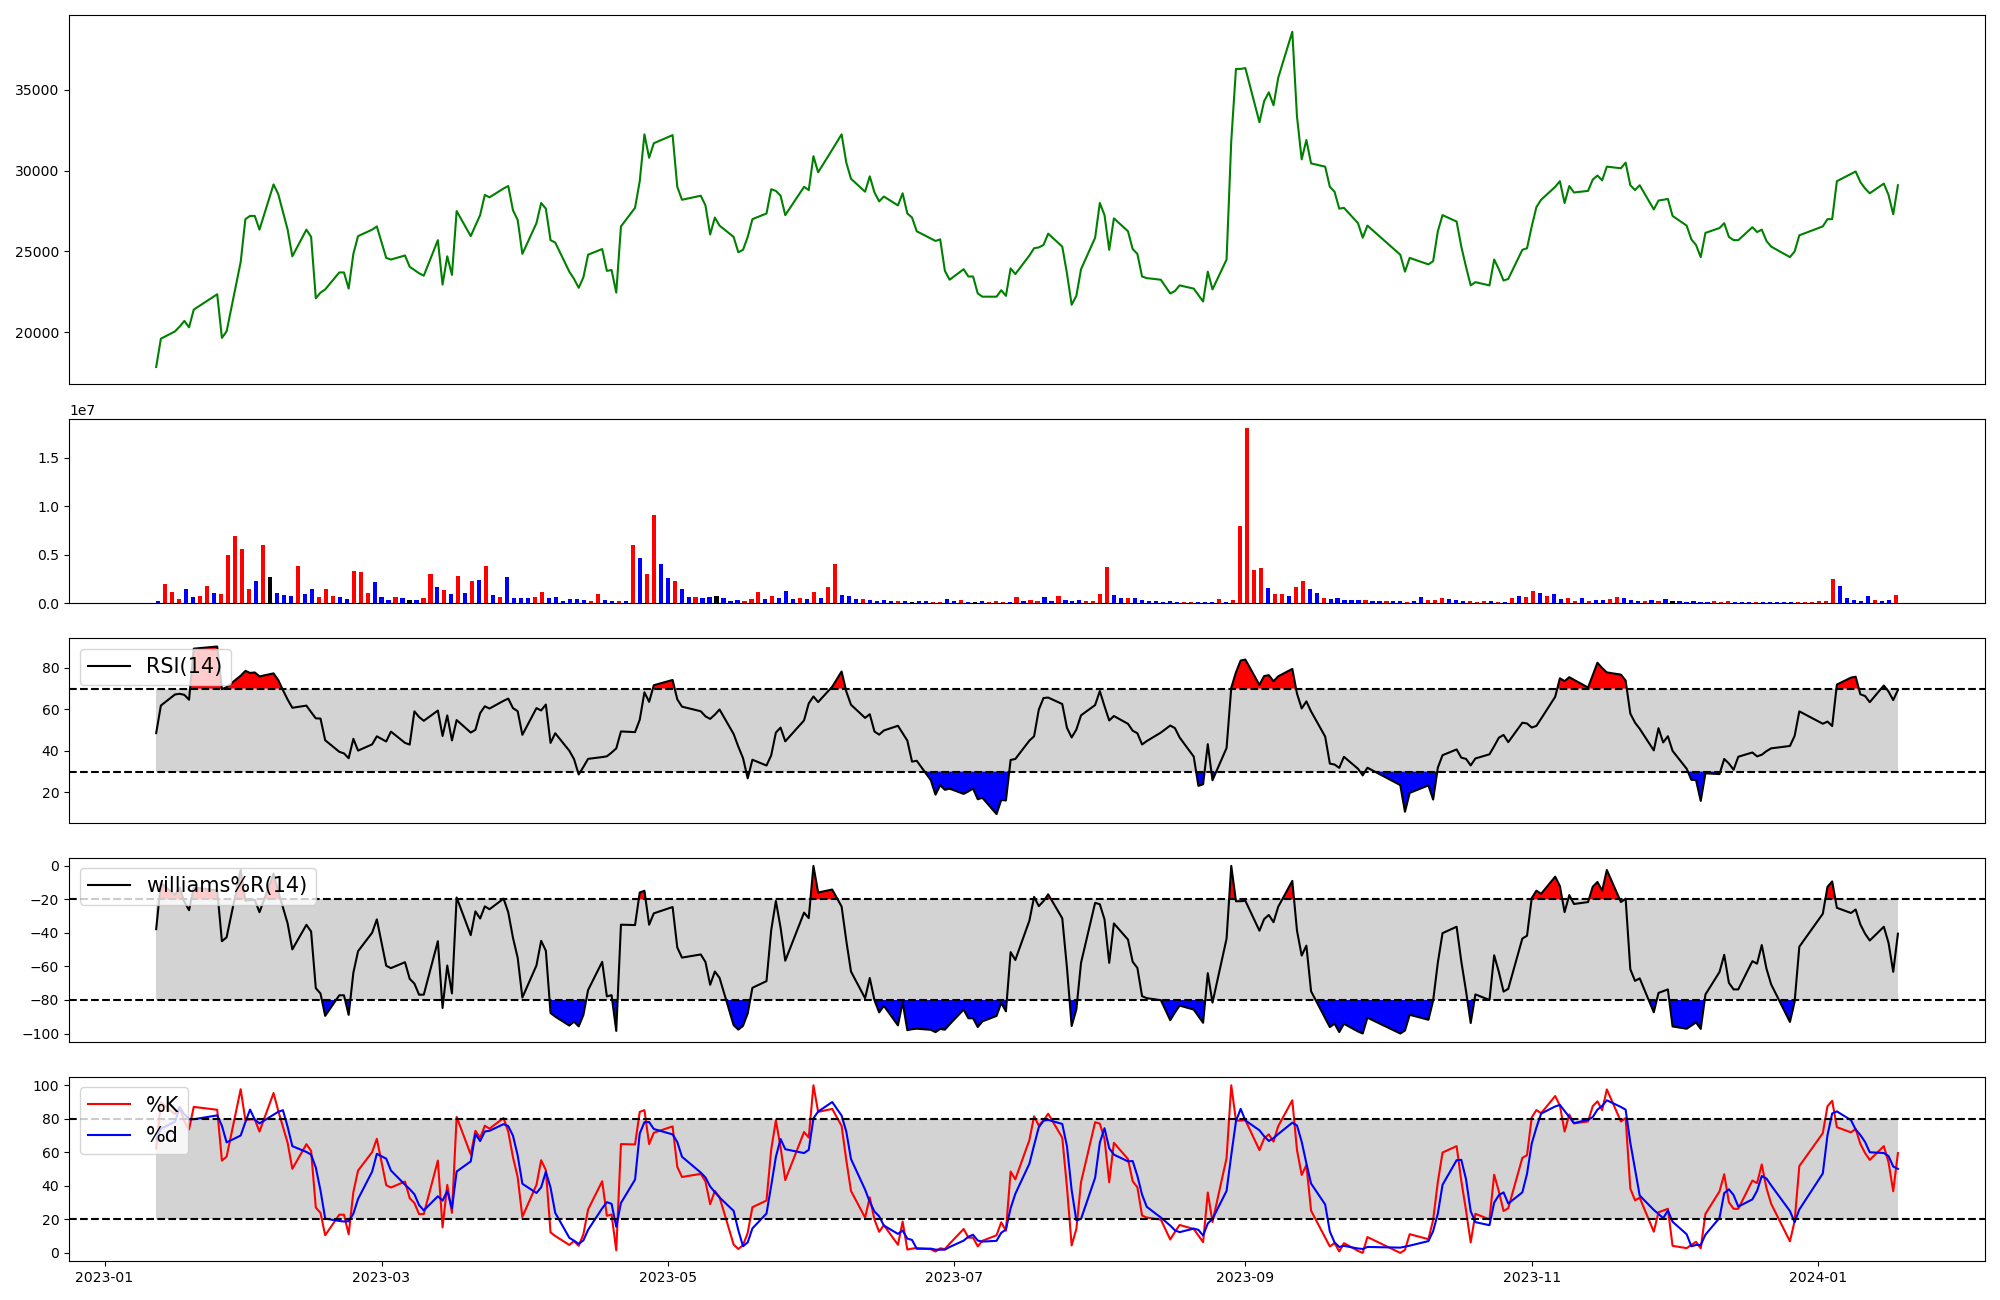Click the 1.5 volume axis tick label
The width and height of the screenshot is (2000, 1300).
point(48,458)
